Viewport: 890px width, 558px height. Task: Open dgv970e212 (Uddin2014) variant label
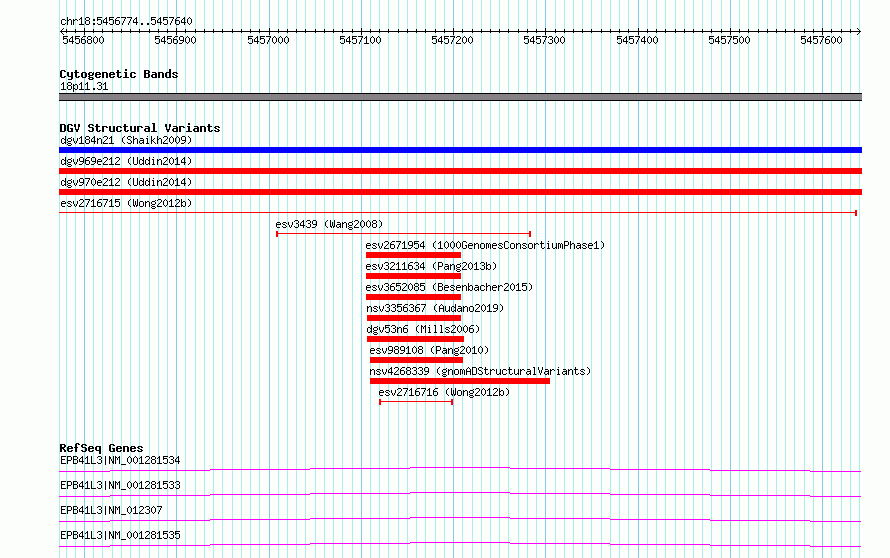[126, 182]
